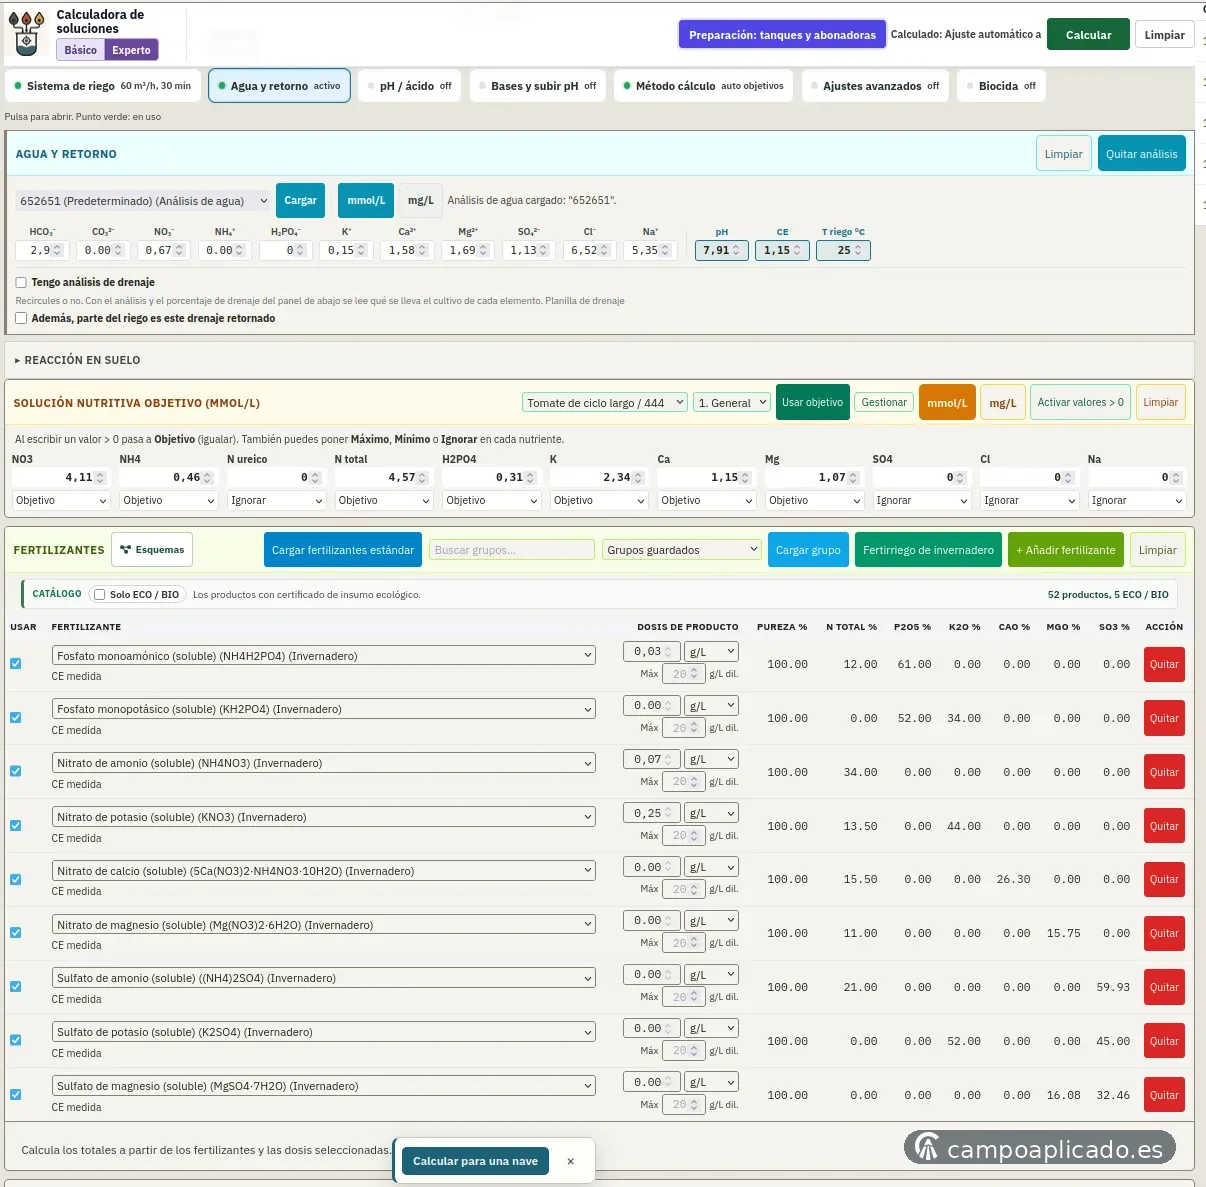This screenshot has width=1206, height=1187.
Task: Remove Sulfato de amonio with Quitar
Action: click(x=1164, y=987)
